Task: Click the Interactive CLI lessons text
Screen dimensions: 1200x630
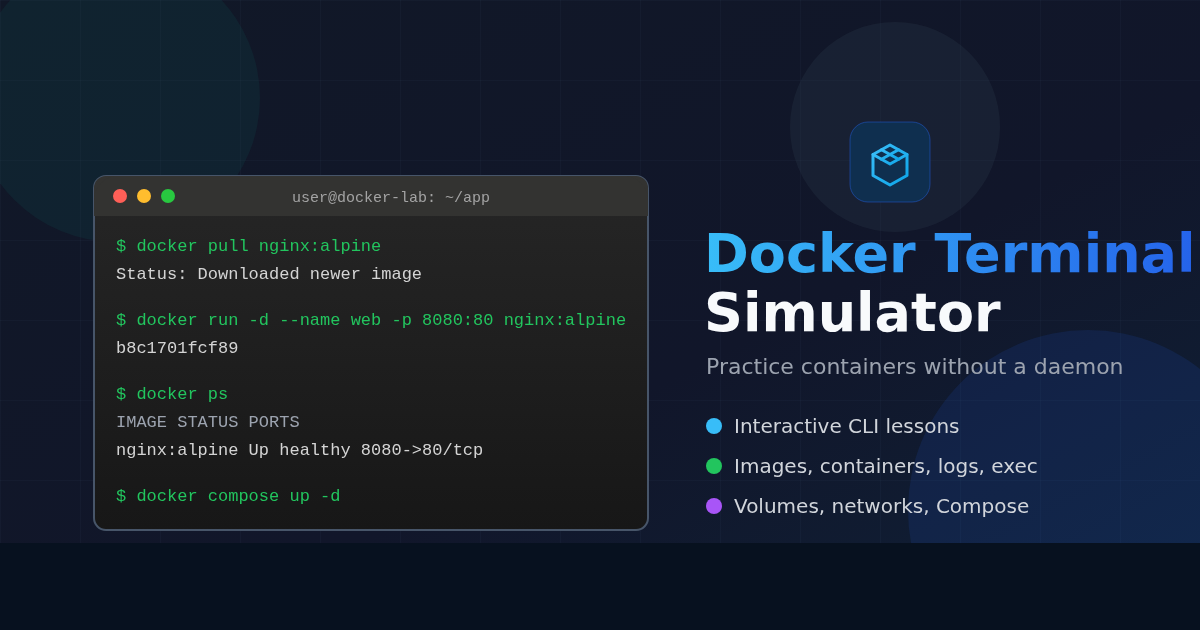Action: tap(846, 426)
